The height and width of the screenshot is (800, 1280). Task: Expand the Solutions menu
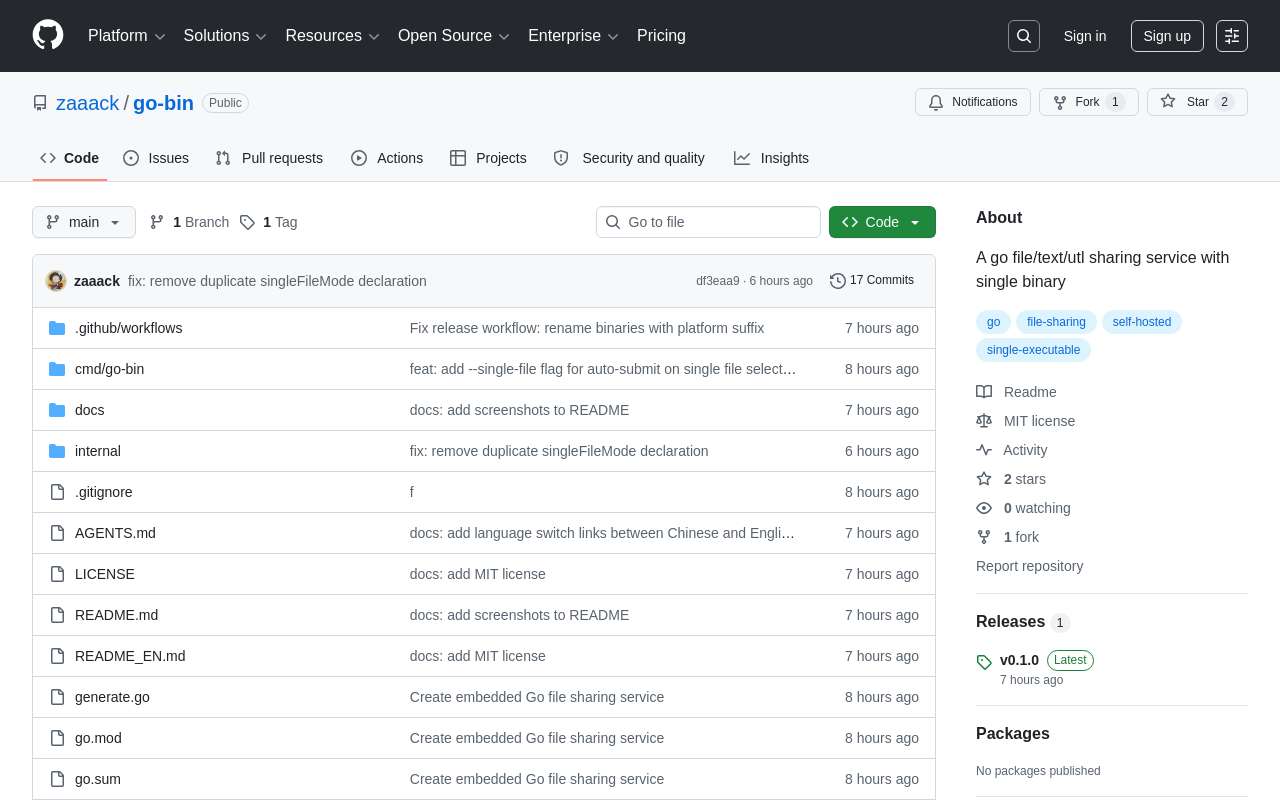[225, 36]
